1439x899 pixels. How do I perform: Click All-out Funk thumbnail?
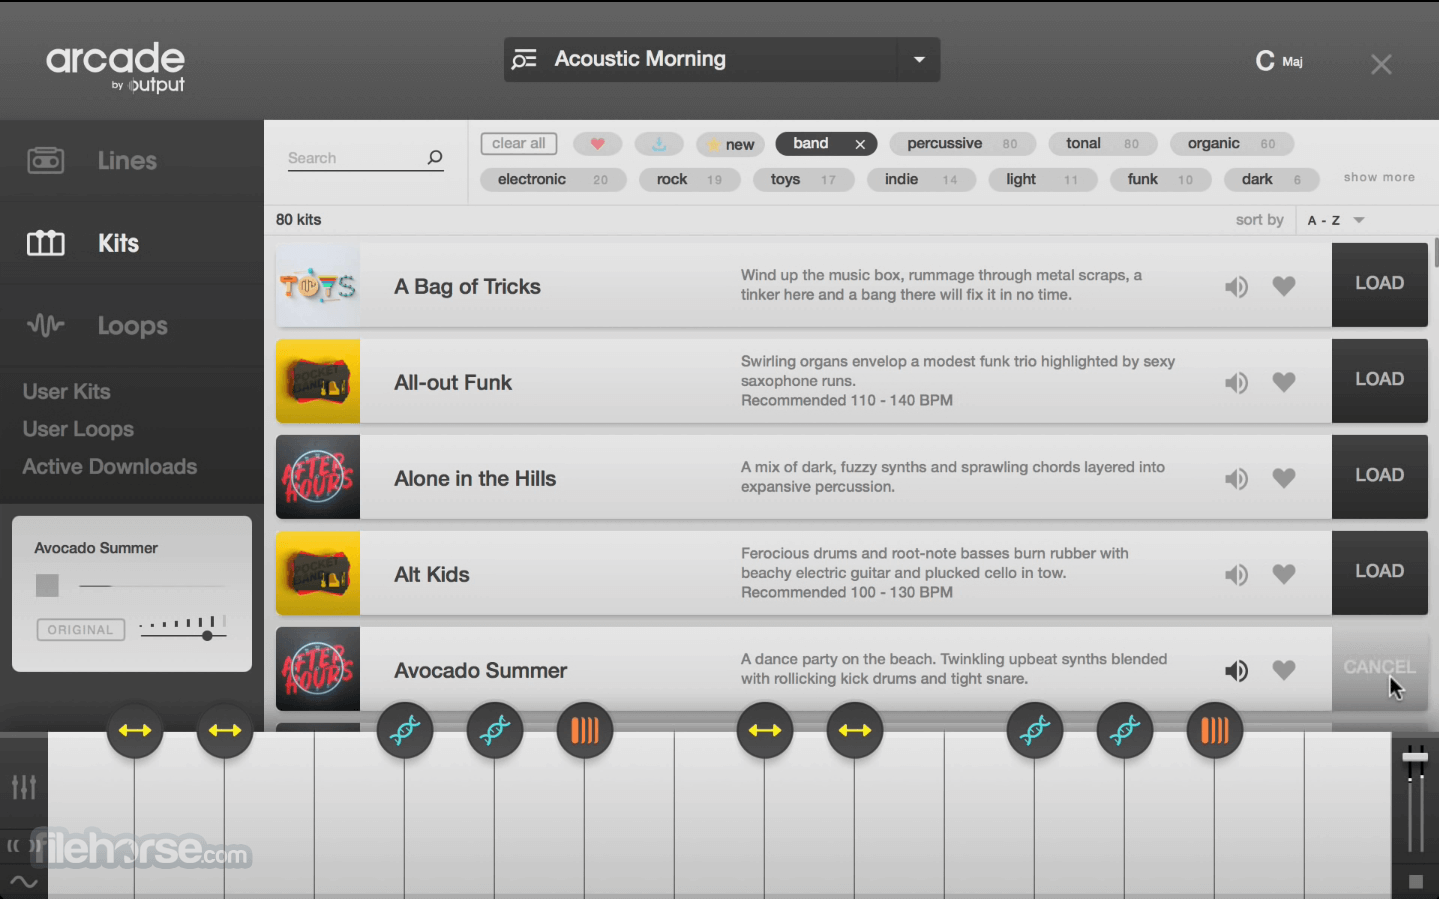318,381
